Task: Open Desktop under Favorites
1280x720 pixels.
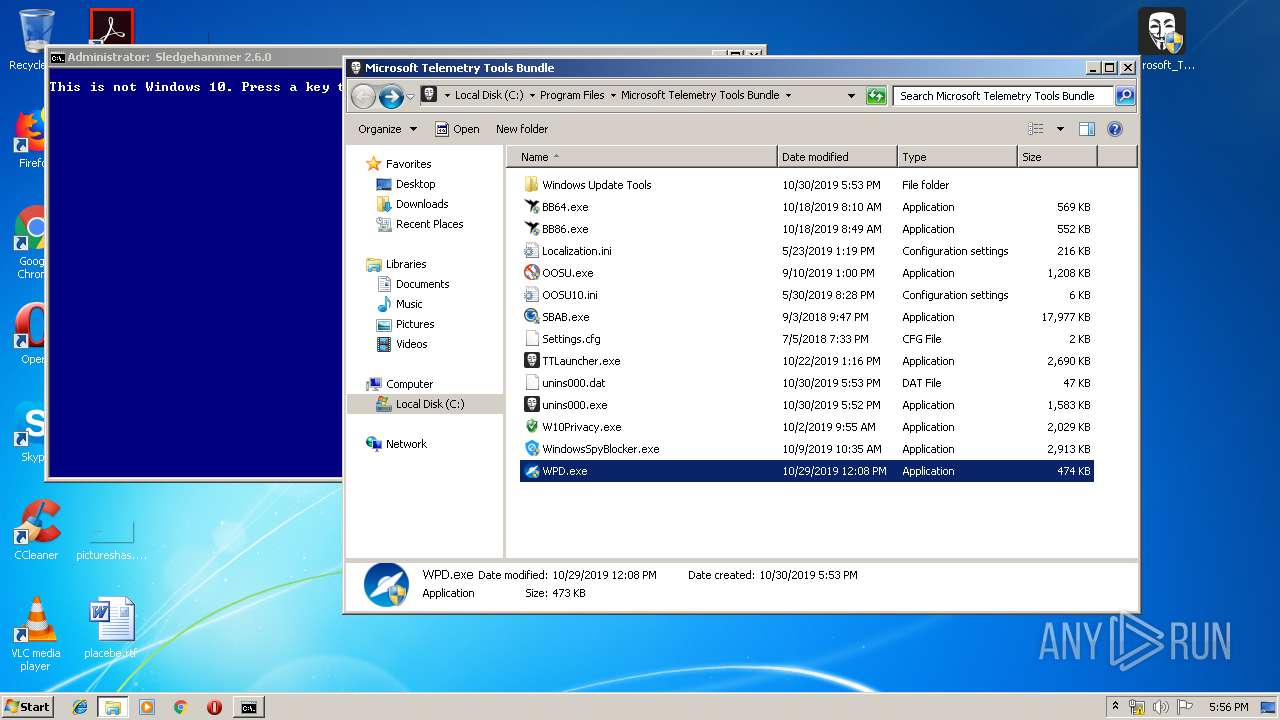Action: [415, 184]
